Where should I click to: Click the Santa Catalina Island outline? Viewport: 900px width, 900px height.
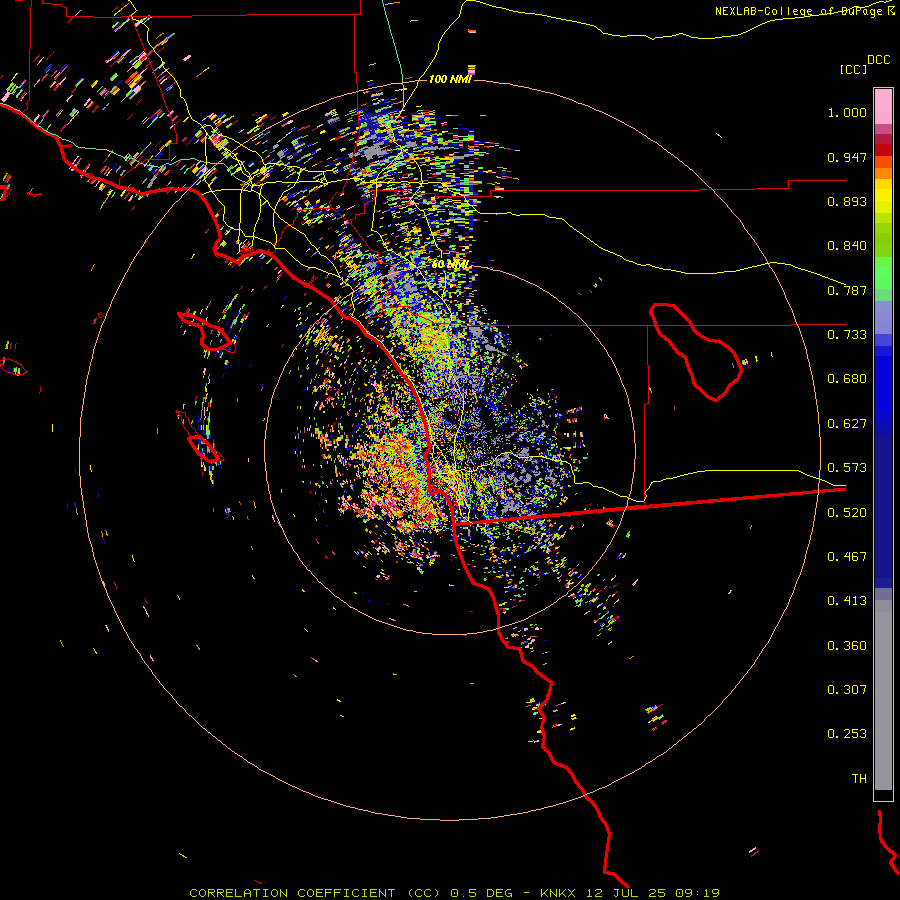[207, 332]
